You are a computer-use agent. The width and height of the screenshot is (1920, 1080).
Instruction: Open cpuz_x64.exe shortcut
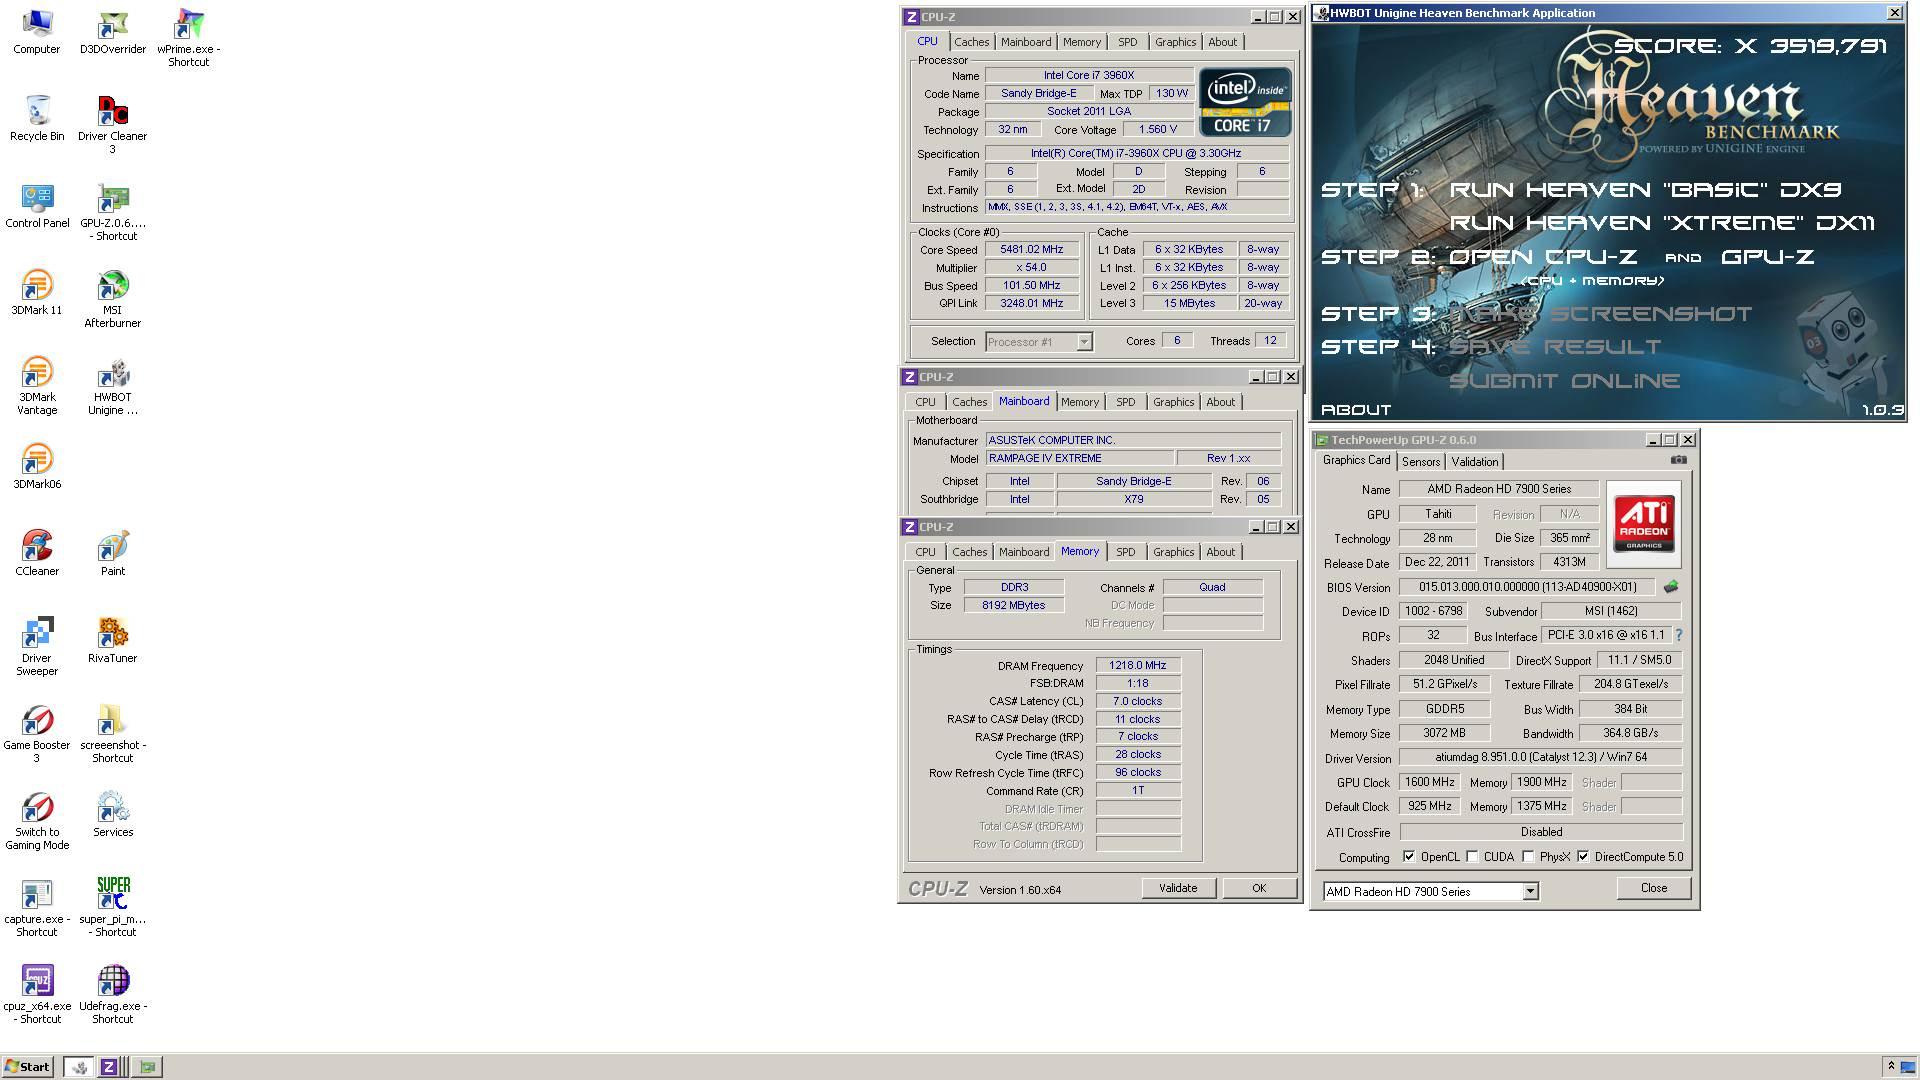tap(37, 995)
